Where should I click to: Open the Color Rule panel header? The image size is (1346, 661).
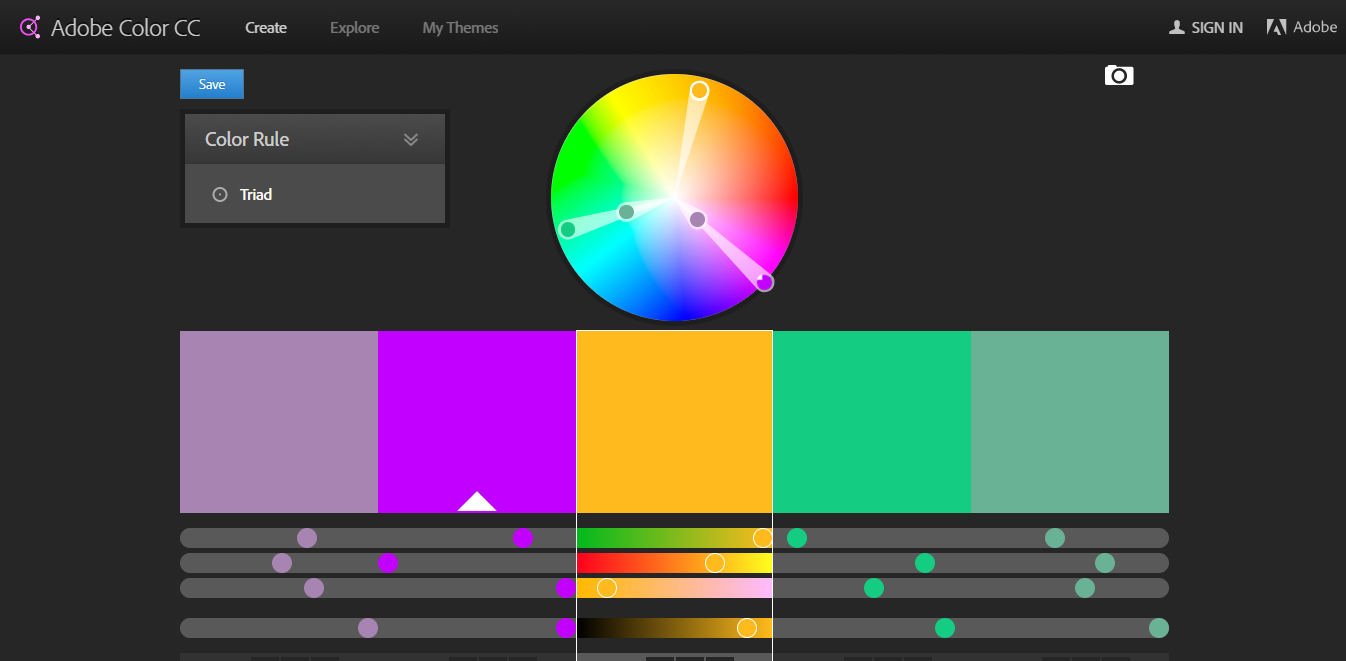click(315, 139)
